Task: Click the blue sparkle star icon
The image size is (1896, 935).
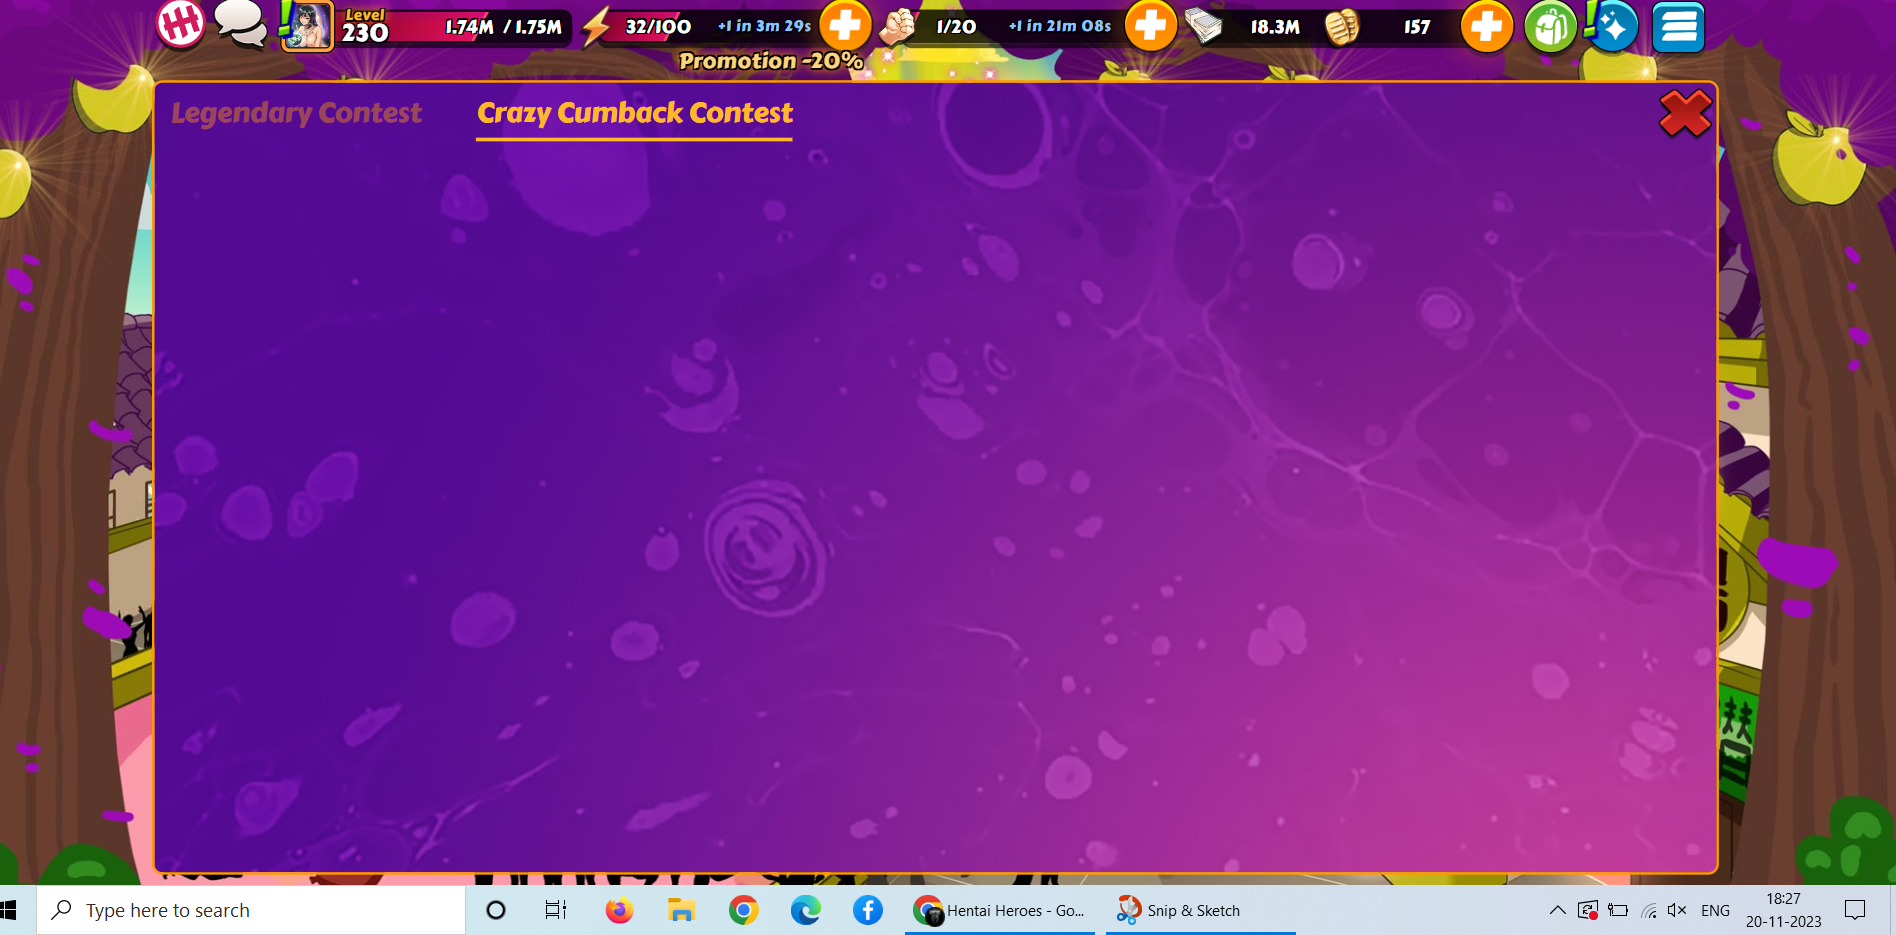Action: [1613, 27]
